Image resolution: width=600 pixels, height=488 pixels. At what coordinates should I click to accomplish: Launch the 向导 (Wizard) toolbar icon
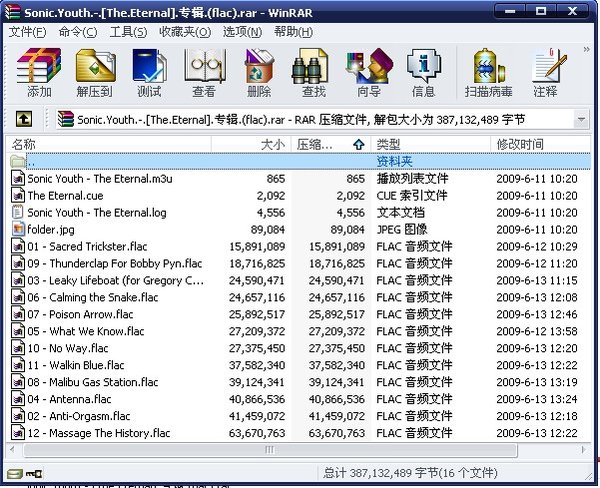pyautogui.click(x=369, y=72)
